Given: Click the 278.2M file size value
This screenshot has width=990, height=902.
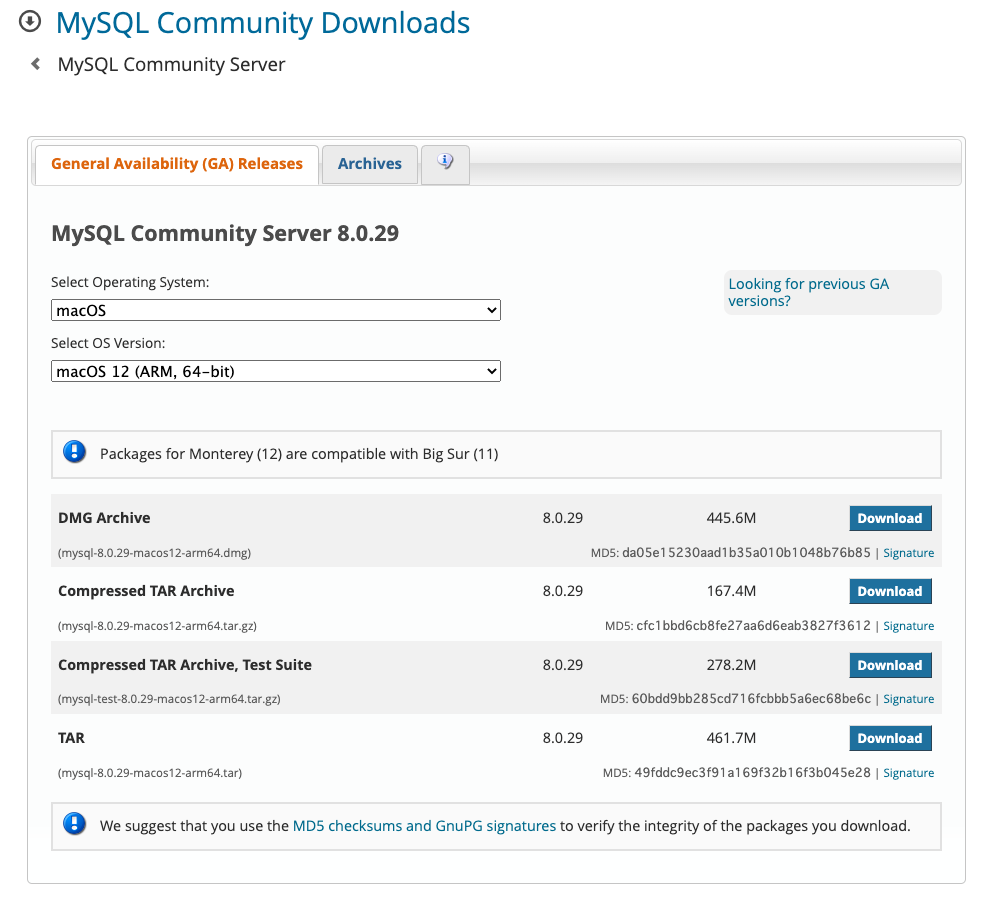Looking at the screenshot, I should (x=731, y=665).
